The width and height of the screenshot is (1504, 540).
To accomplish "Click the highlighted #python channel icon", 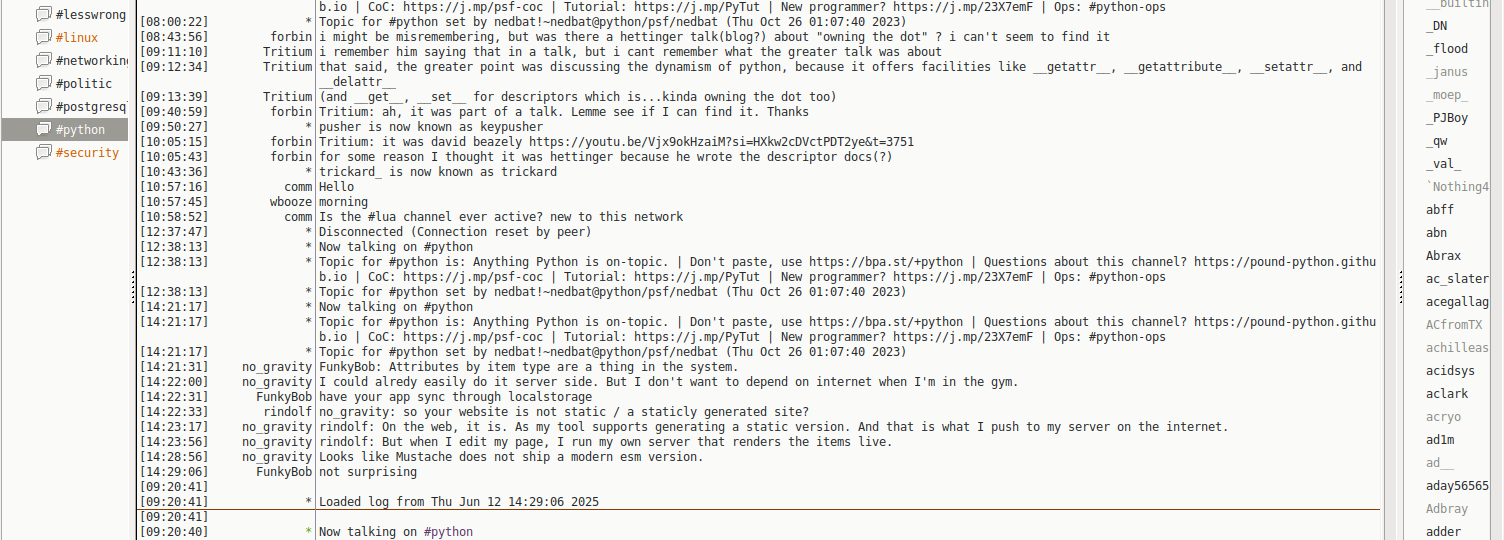I will 43,129.
